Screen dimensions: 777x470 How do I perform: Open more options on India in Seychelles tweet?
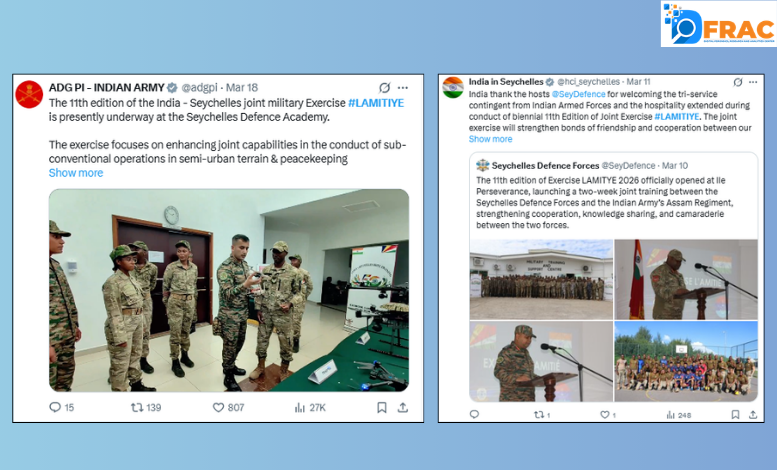[753, 82]
